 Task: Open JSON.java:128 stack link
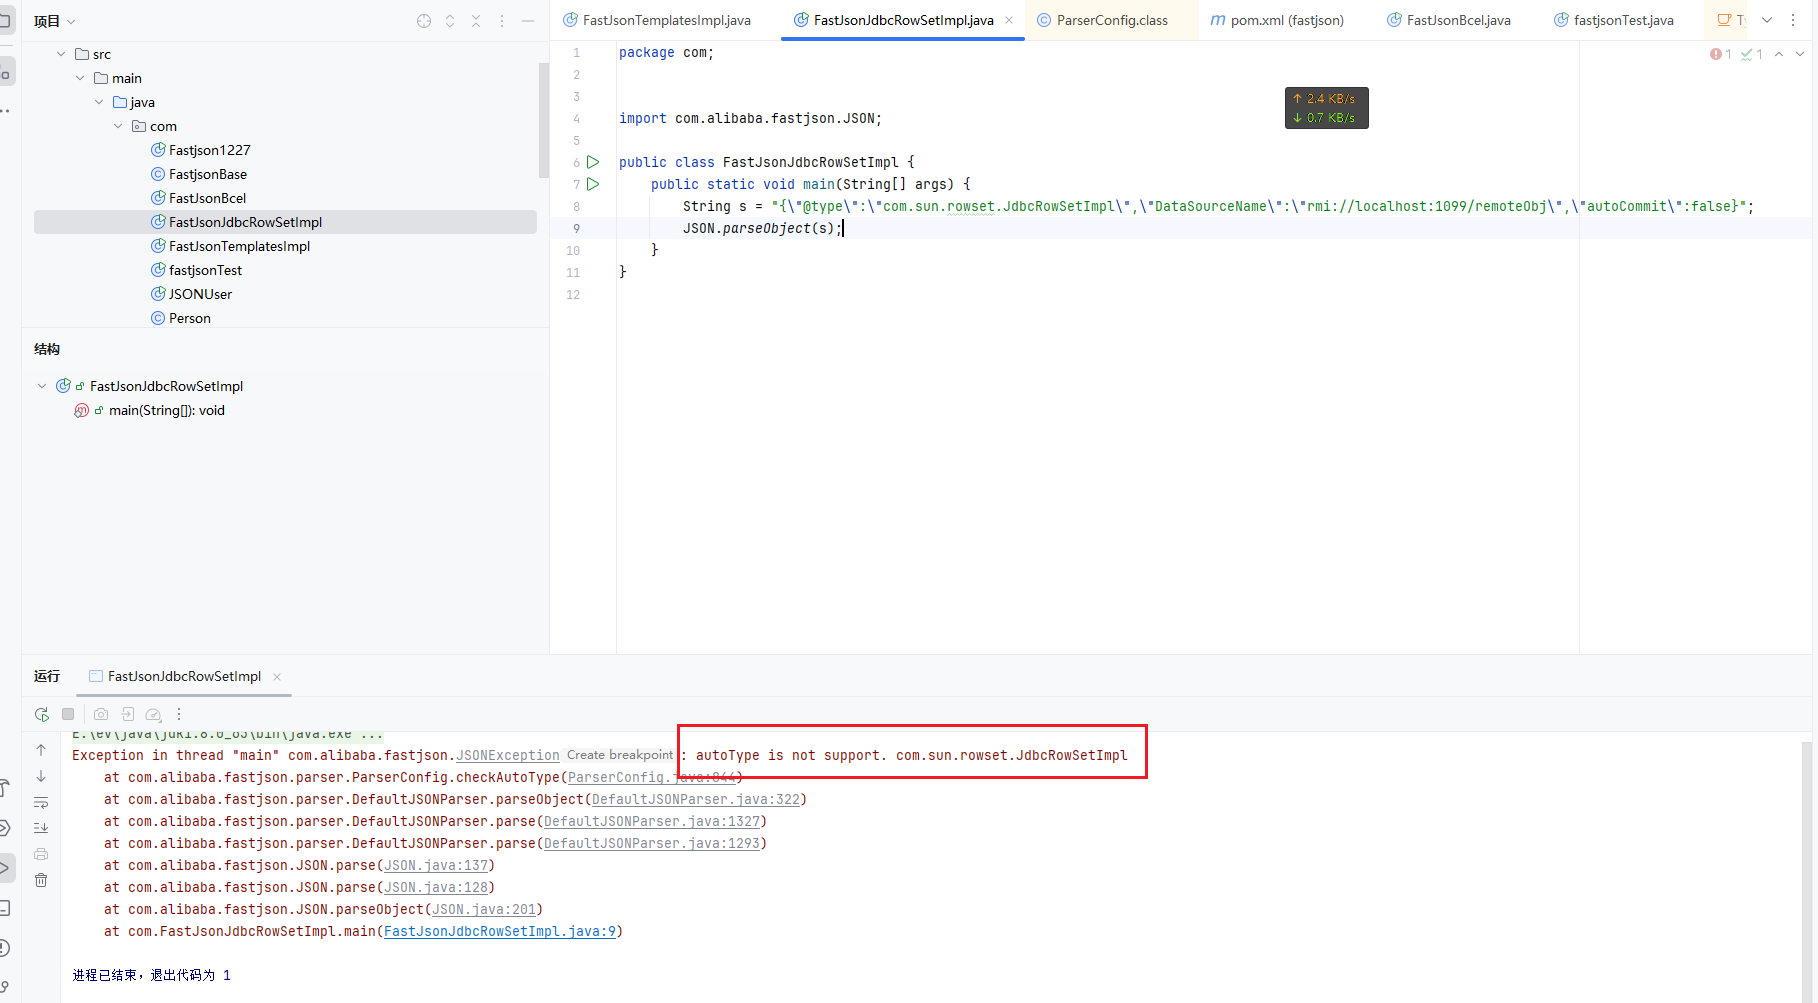[x=436, y=888]
